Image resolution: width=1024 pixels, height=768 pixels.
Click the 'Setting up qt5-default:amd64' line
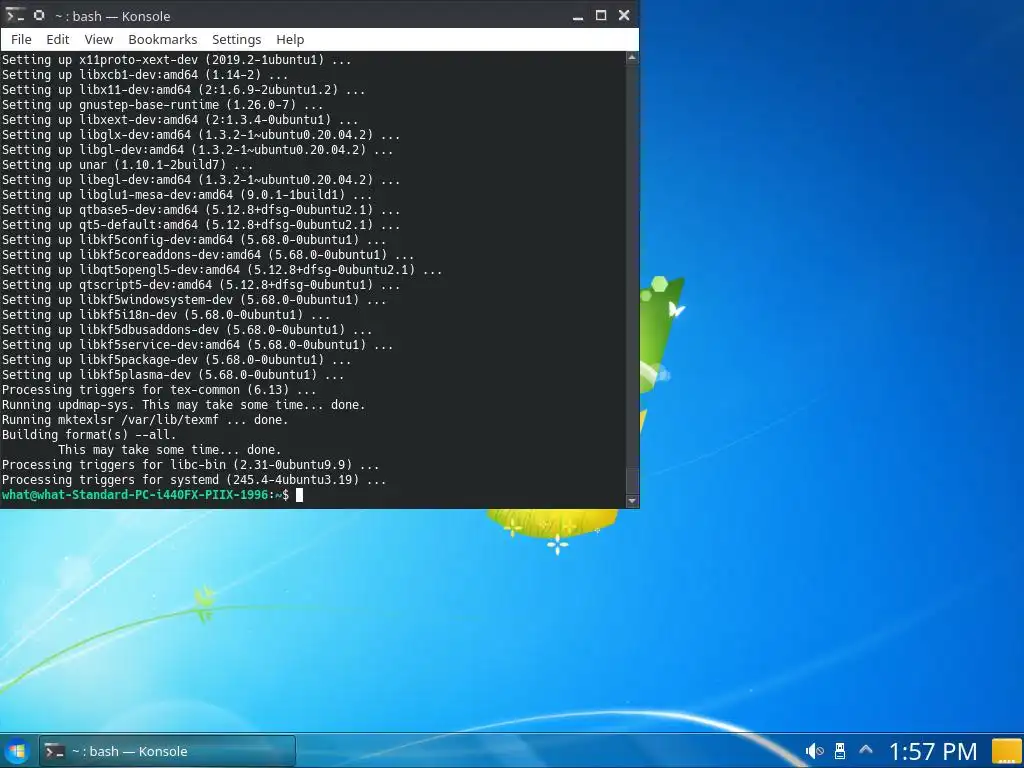[200, 225]
